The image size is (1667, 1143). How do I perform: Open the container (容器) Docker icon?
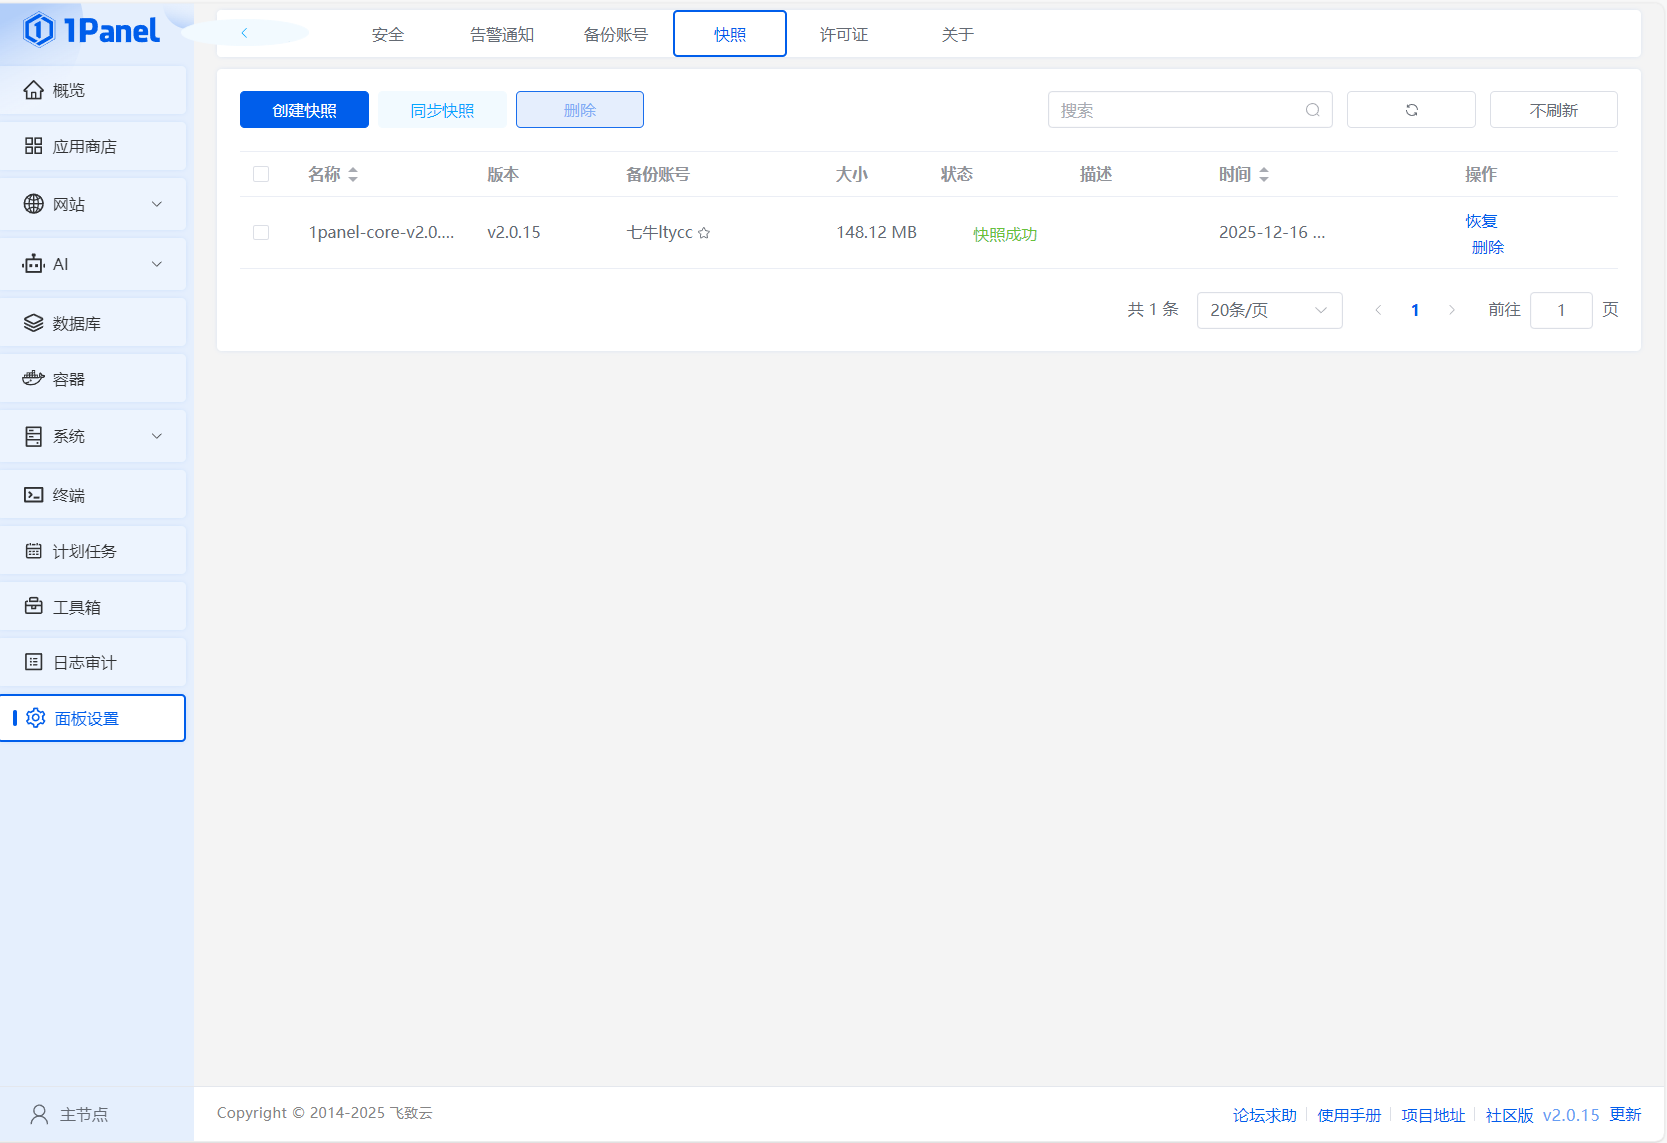click(x=33, y=378)
